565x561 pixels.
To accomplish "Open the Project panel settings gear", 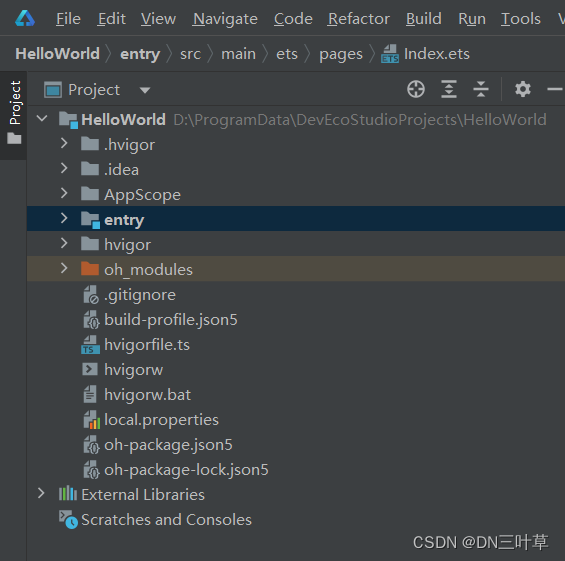I will click(x=522, y=89).
